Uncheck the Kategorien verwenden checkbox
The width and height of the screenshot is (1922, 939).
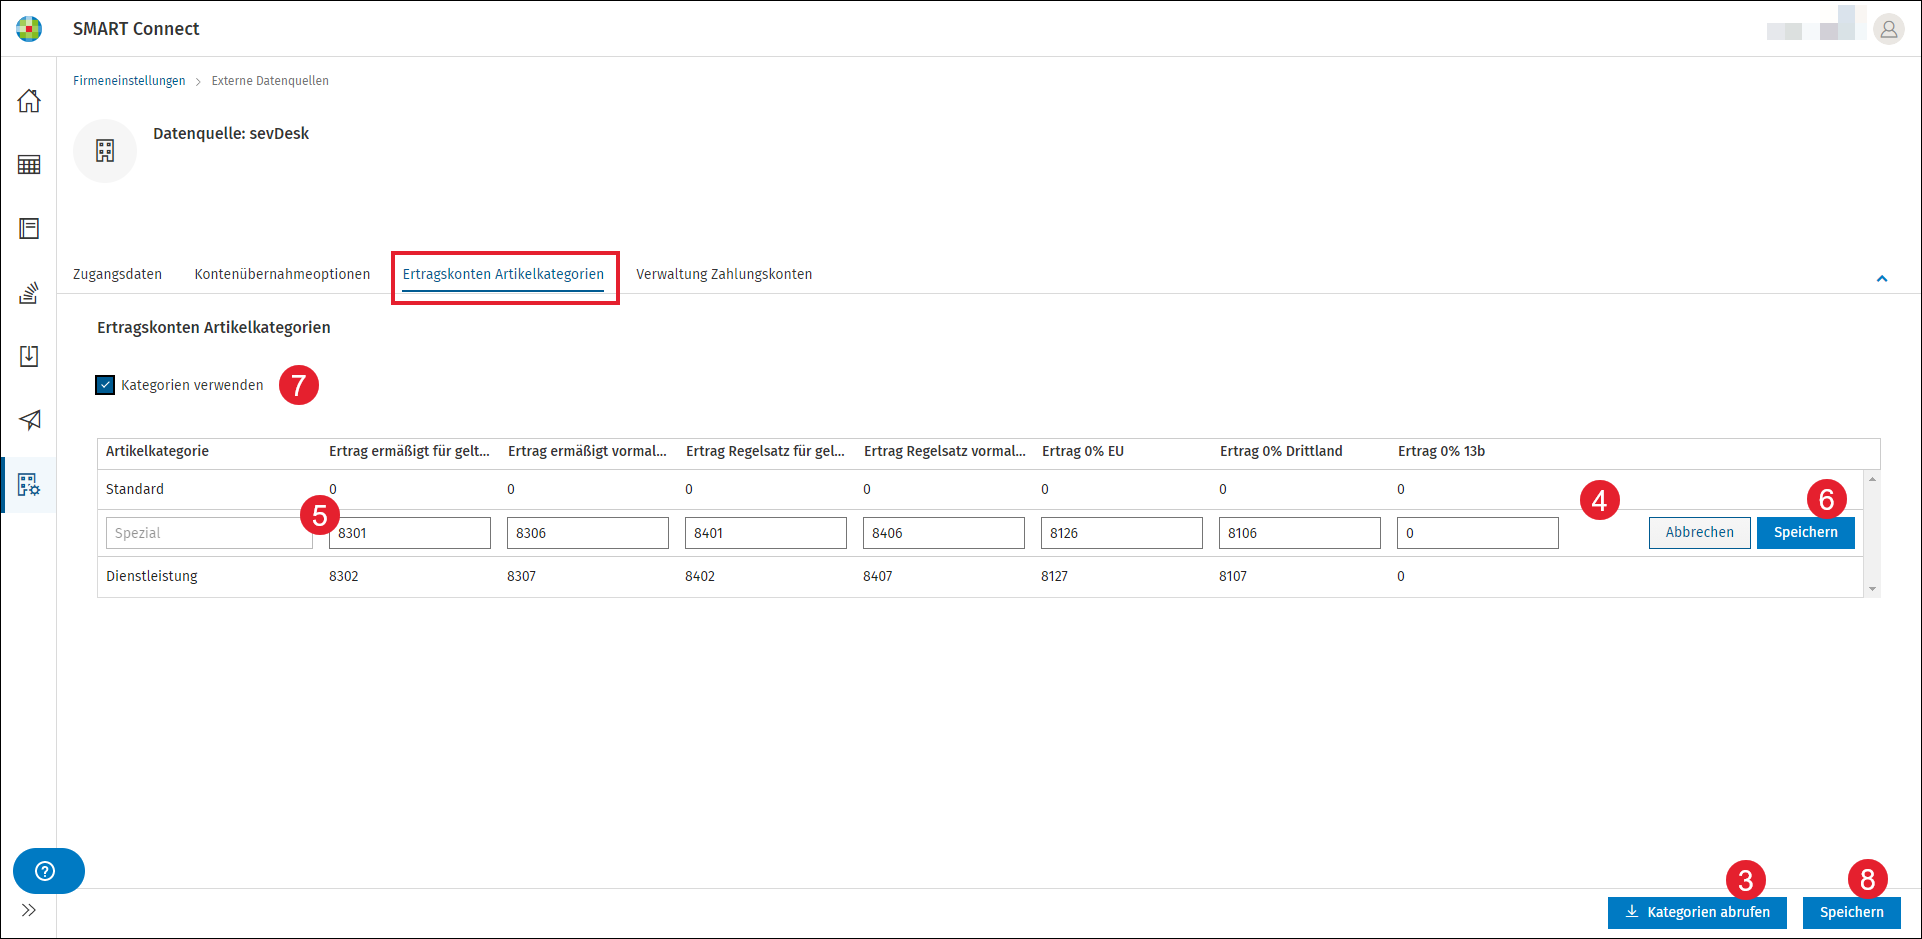point(105,385)
